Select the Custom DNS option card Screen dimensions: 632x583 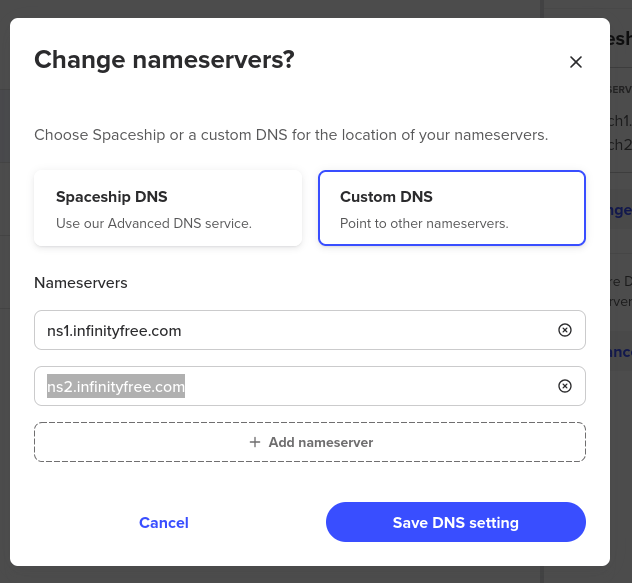pos(451,208)
